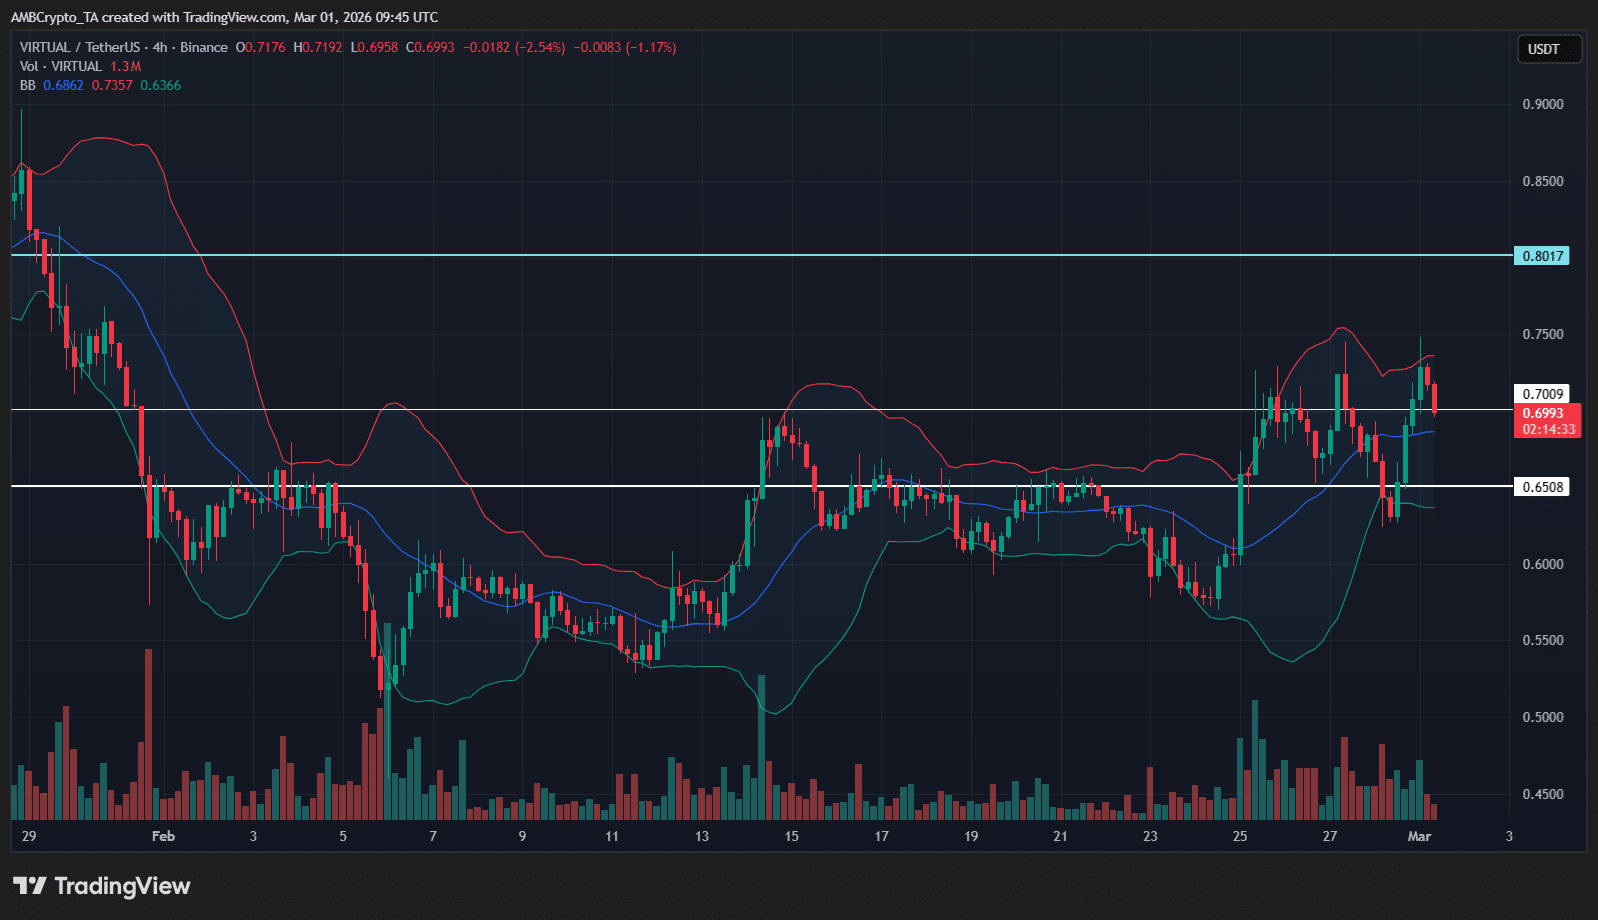
Task: Click the red BB upper value 0.7357
Action: [x=112, y=85]
